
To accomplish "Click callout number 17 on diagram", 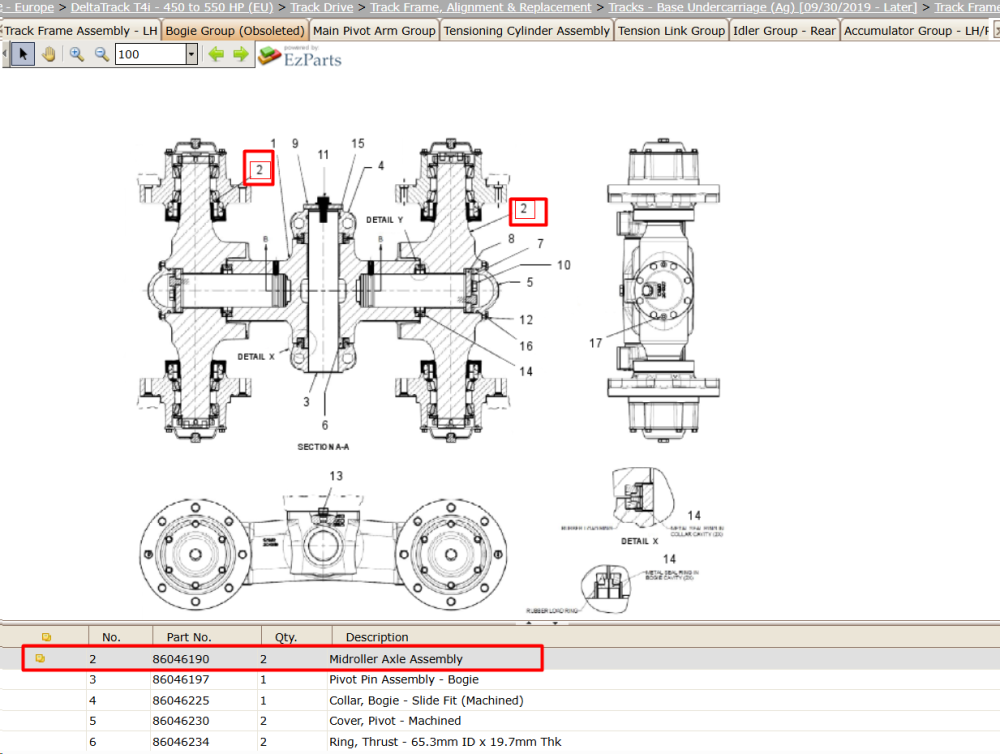I will click(596, 343).
